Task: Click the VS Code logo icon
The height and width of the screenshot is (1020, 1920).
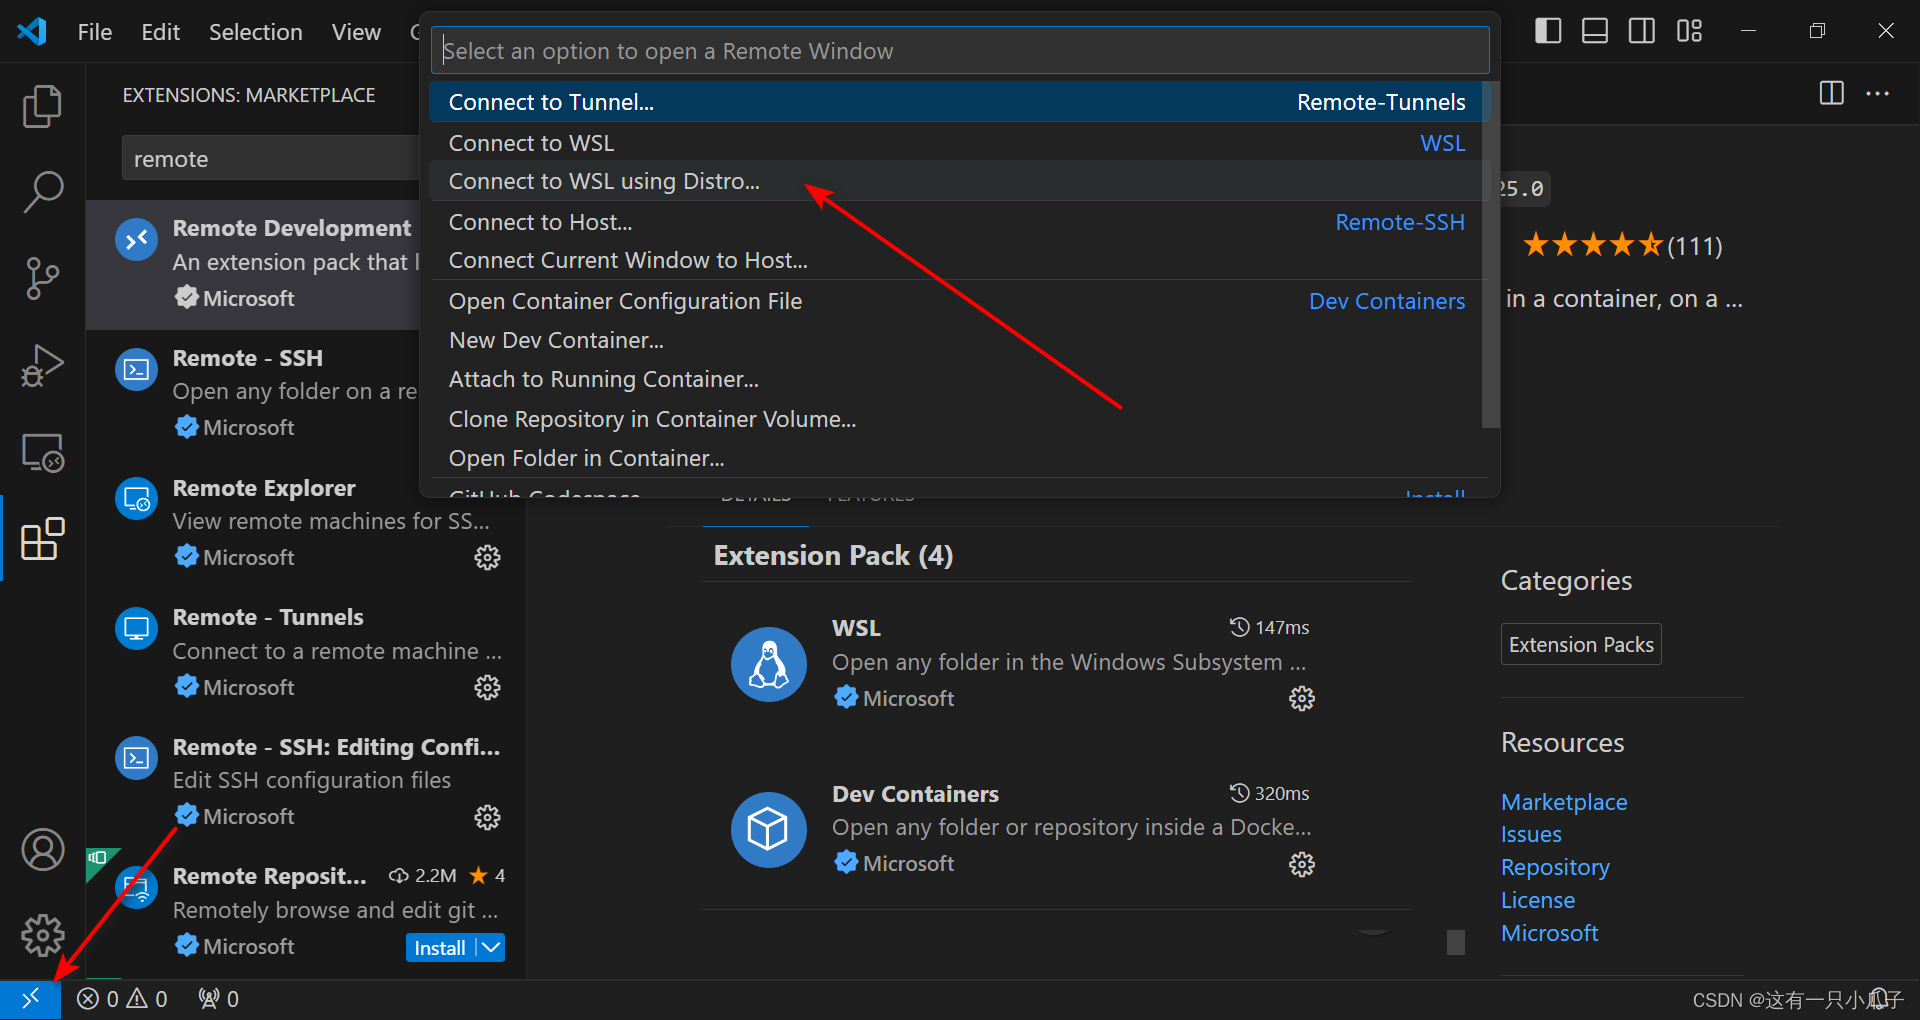Action: coord(32,31)
